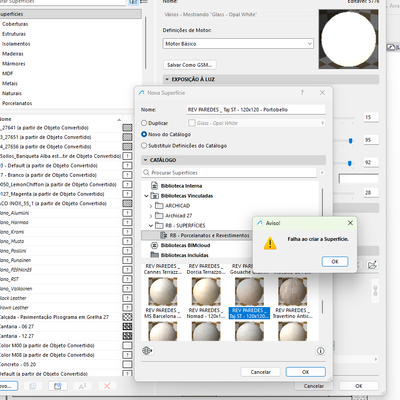
Task: Select the Coberturas category
Action: 15,24
